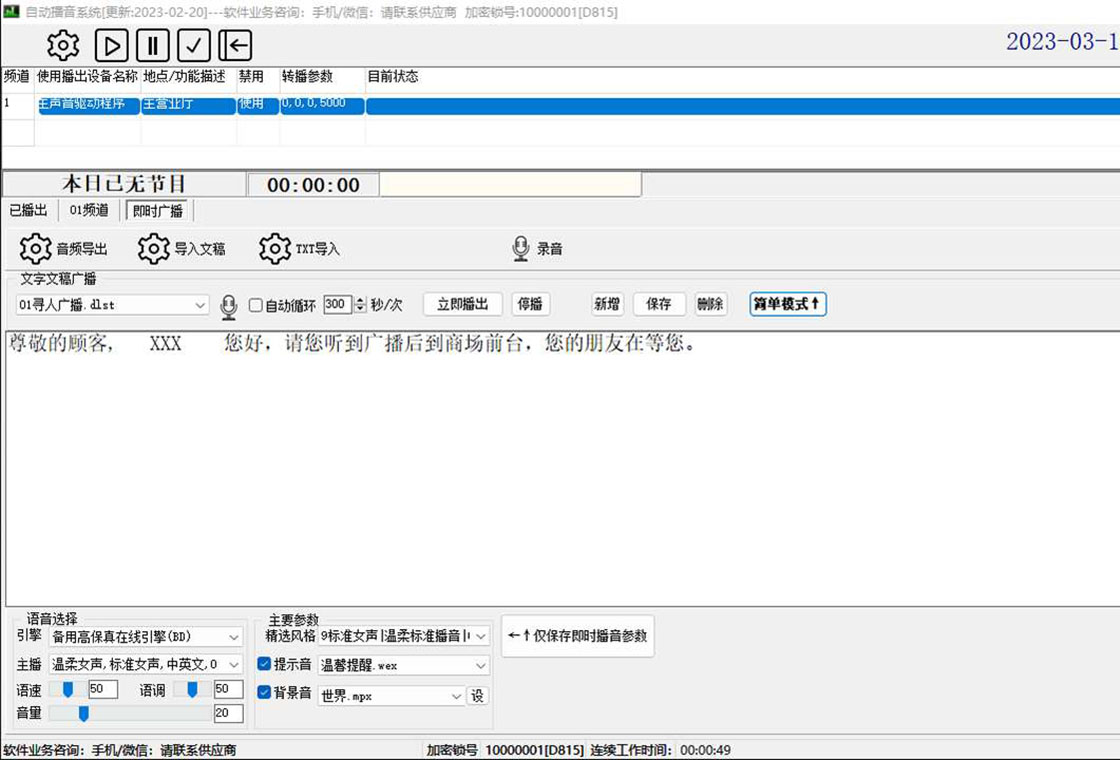This screenshot has width=1120, height=760.
Task: Open the 主播 voice dropdown
Action: [146, 664]
